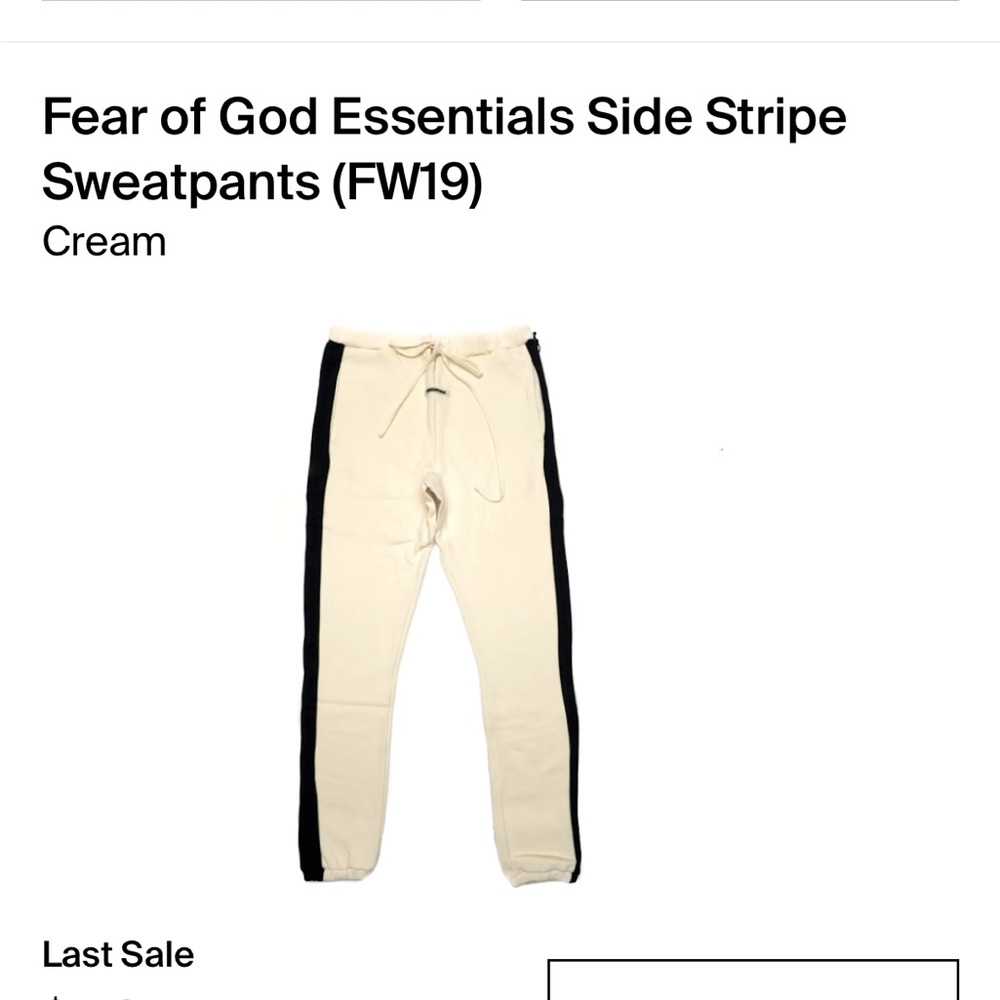Click the cut-off button edge at top right
Viewport: 1000px width, 1000px height.
[740, 3]
